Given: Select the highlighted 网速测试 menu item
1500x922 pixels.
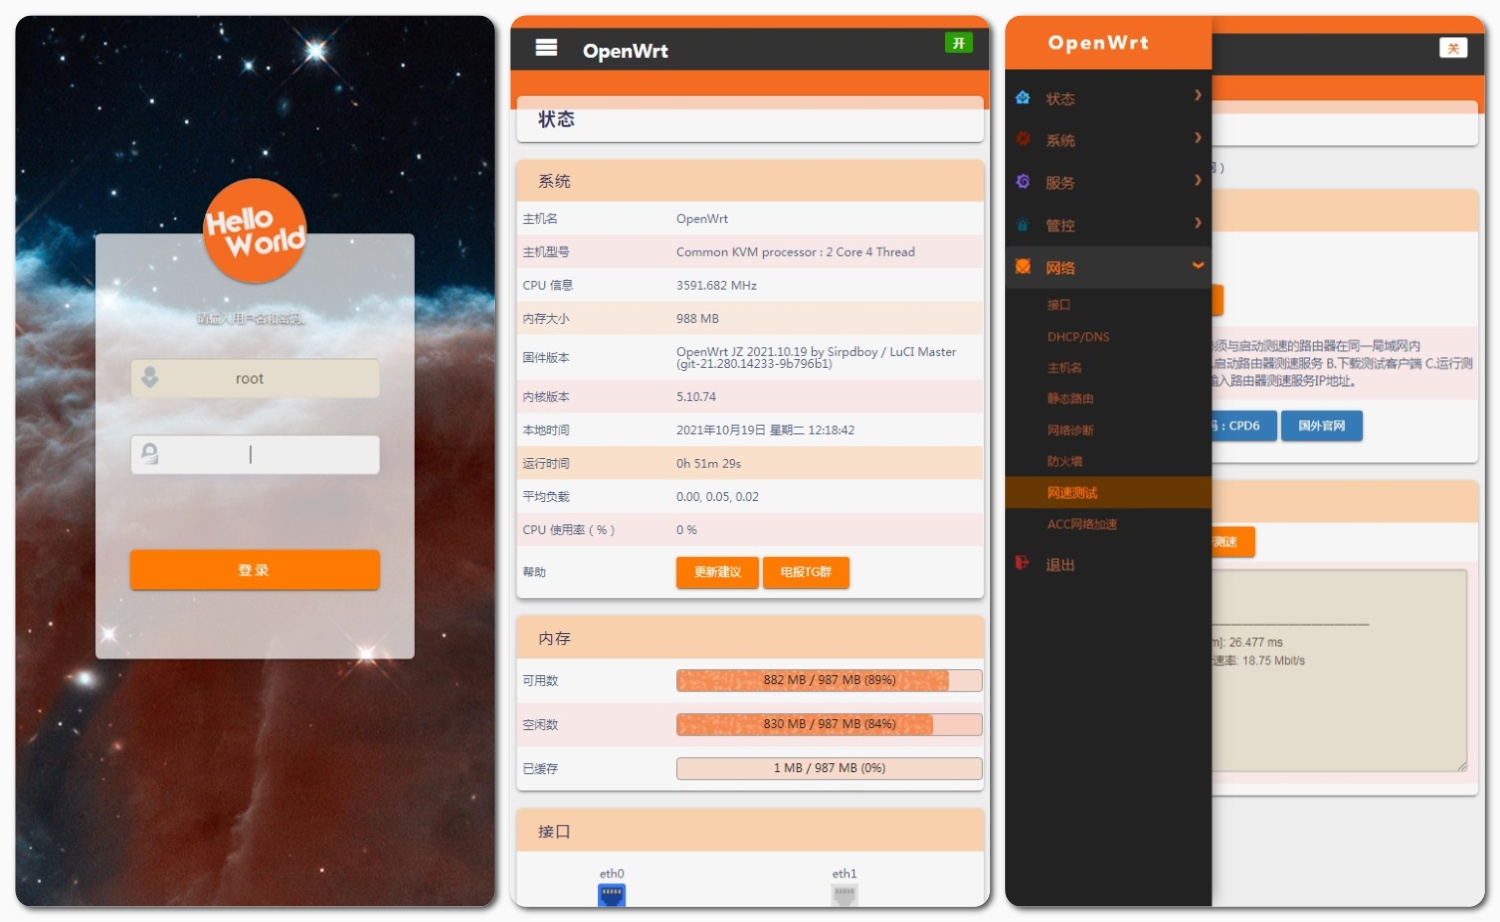Looking at the screenshot, I should (x=1108, y=493).
